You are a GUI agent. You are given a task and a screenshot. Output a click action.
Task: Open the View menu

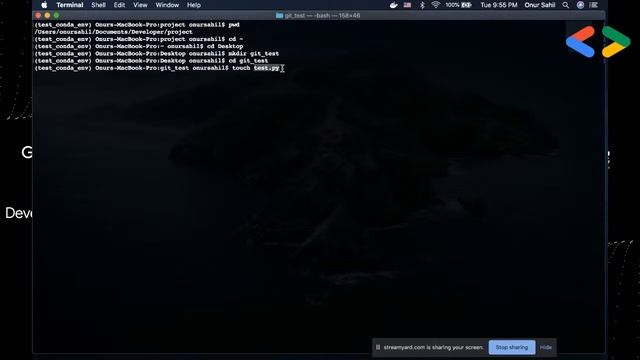click(140, 5)
